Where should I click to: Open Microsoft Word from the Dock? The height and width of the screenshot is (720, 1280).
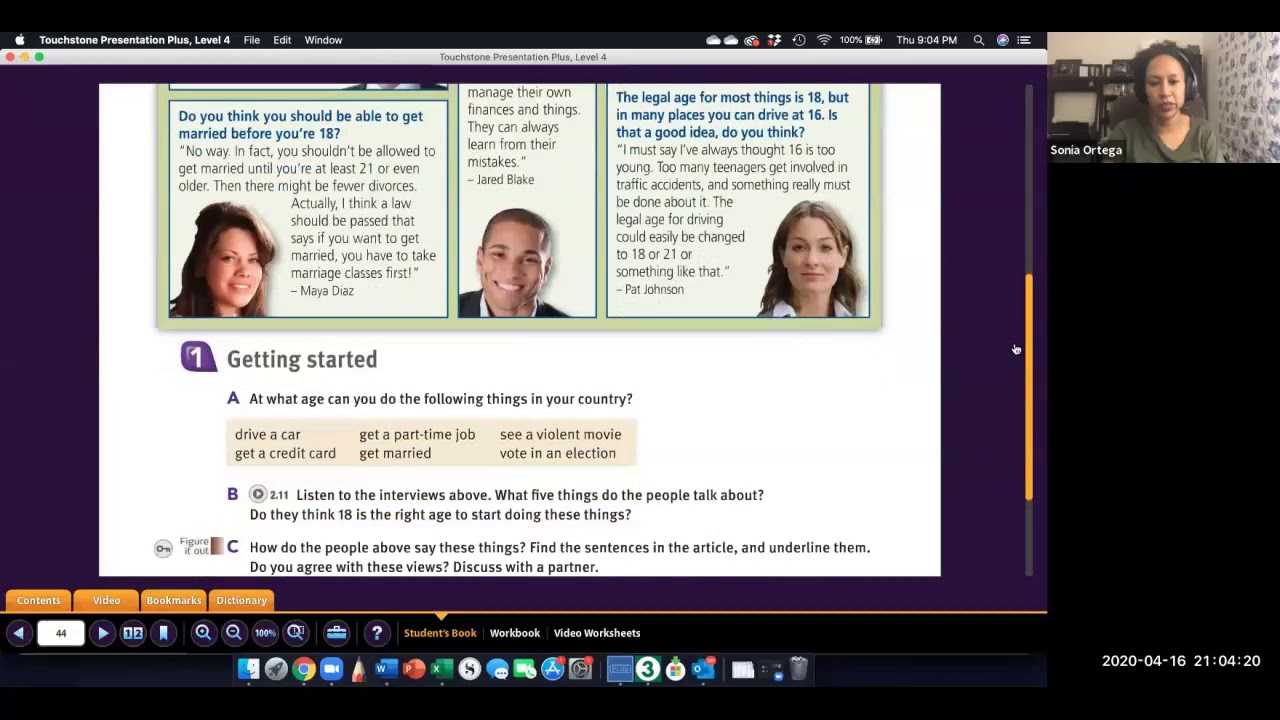click(386, 669)
